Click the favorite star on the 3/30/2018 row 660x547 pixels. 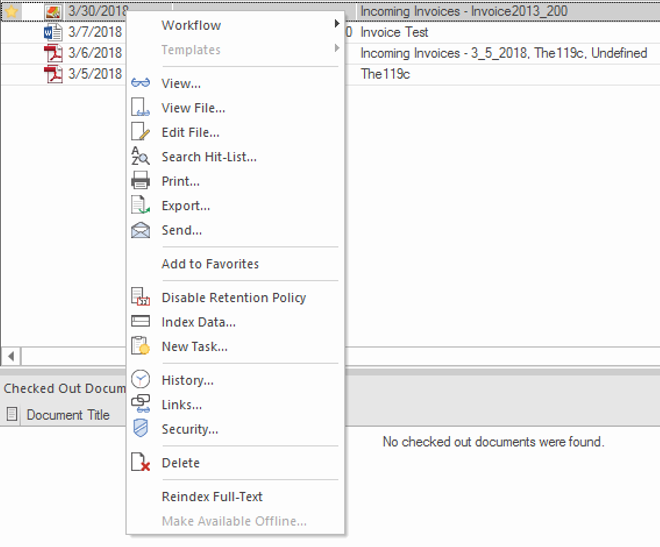tap(12, 11)
